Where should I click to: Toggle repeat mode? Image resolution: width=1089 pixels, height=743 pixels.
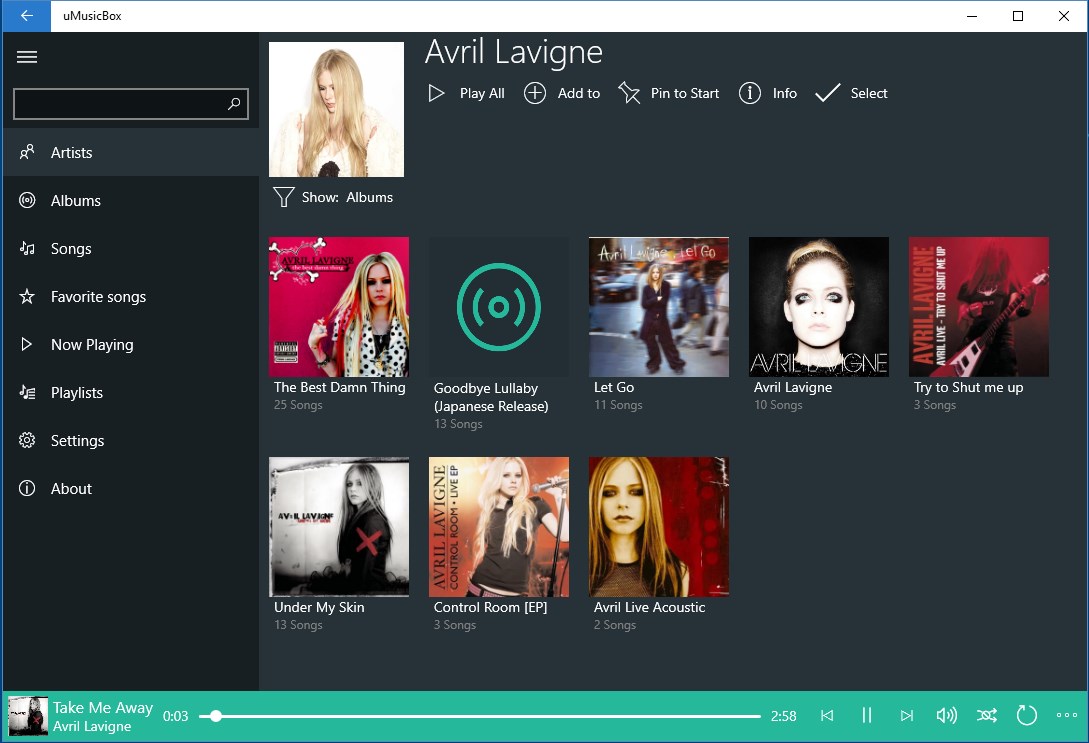pyautogui.click(x=1026, y=715)
